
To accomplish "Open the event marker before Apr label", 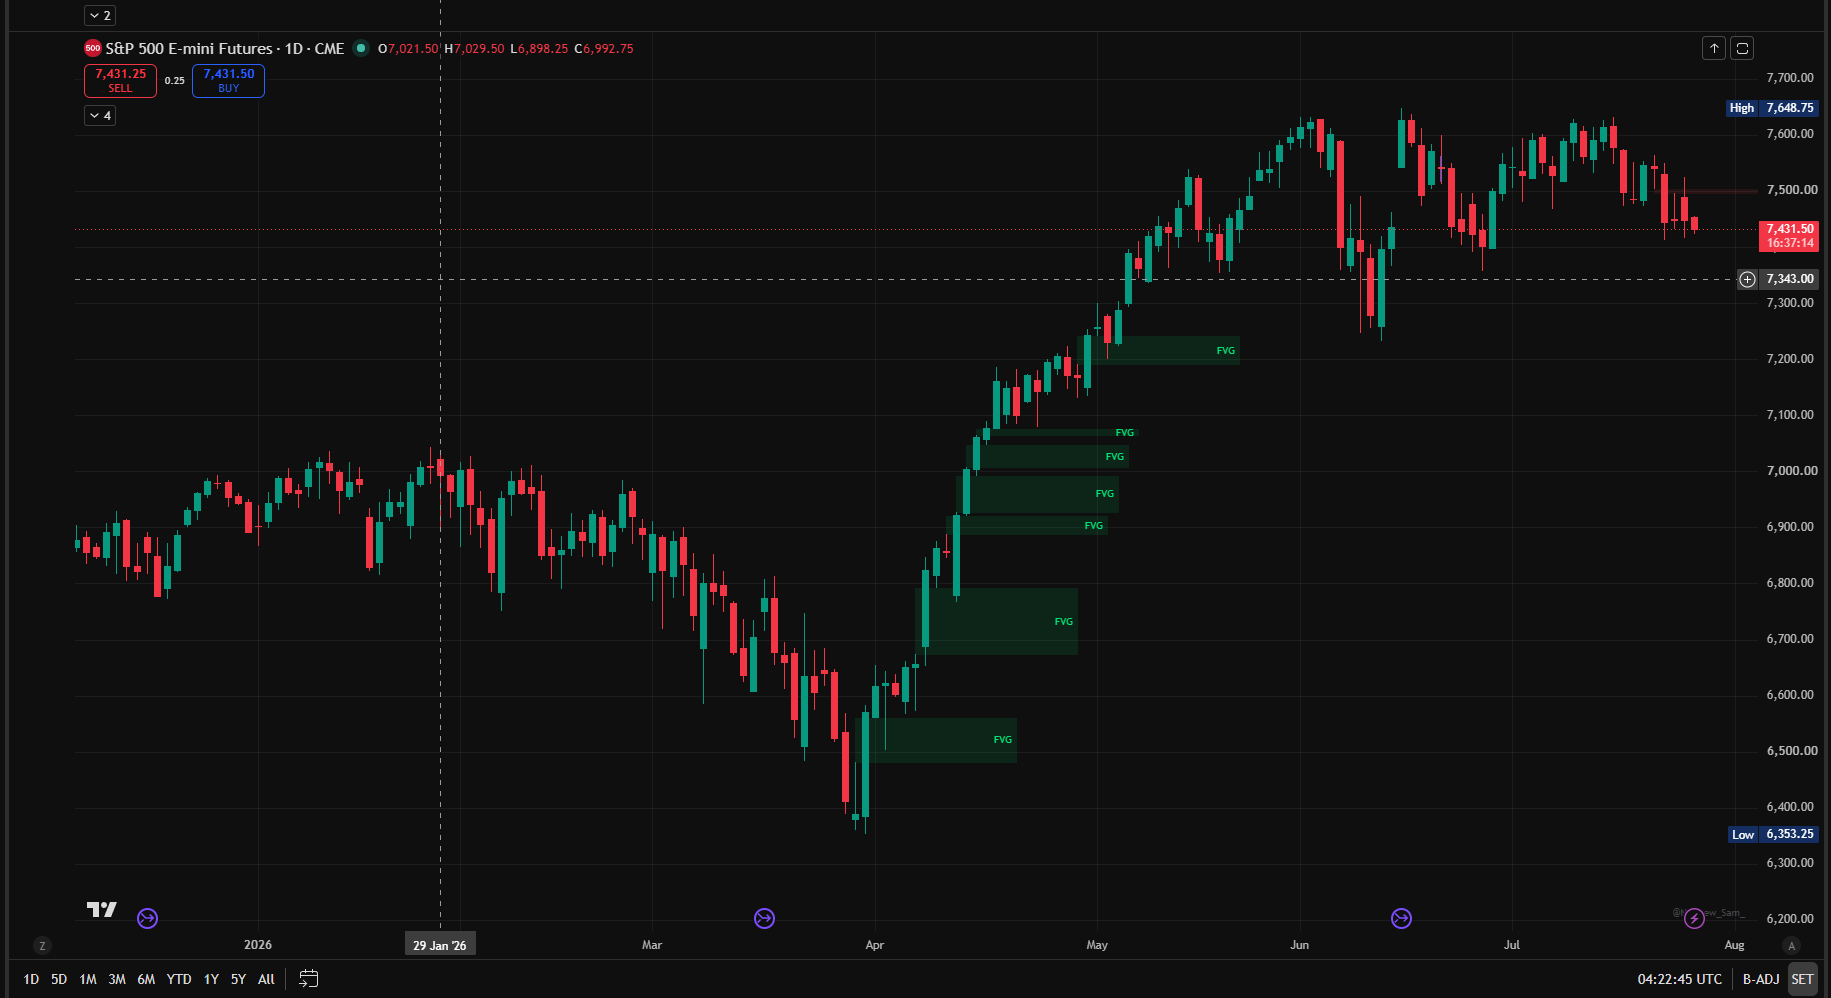I will click(x=764, y=918).
